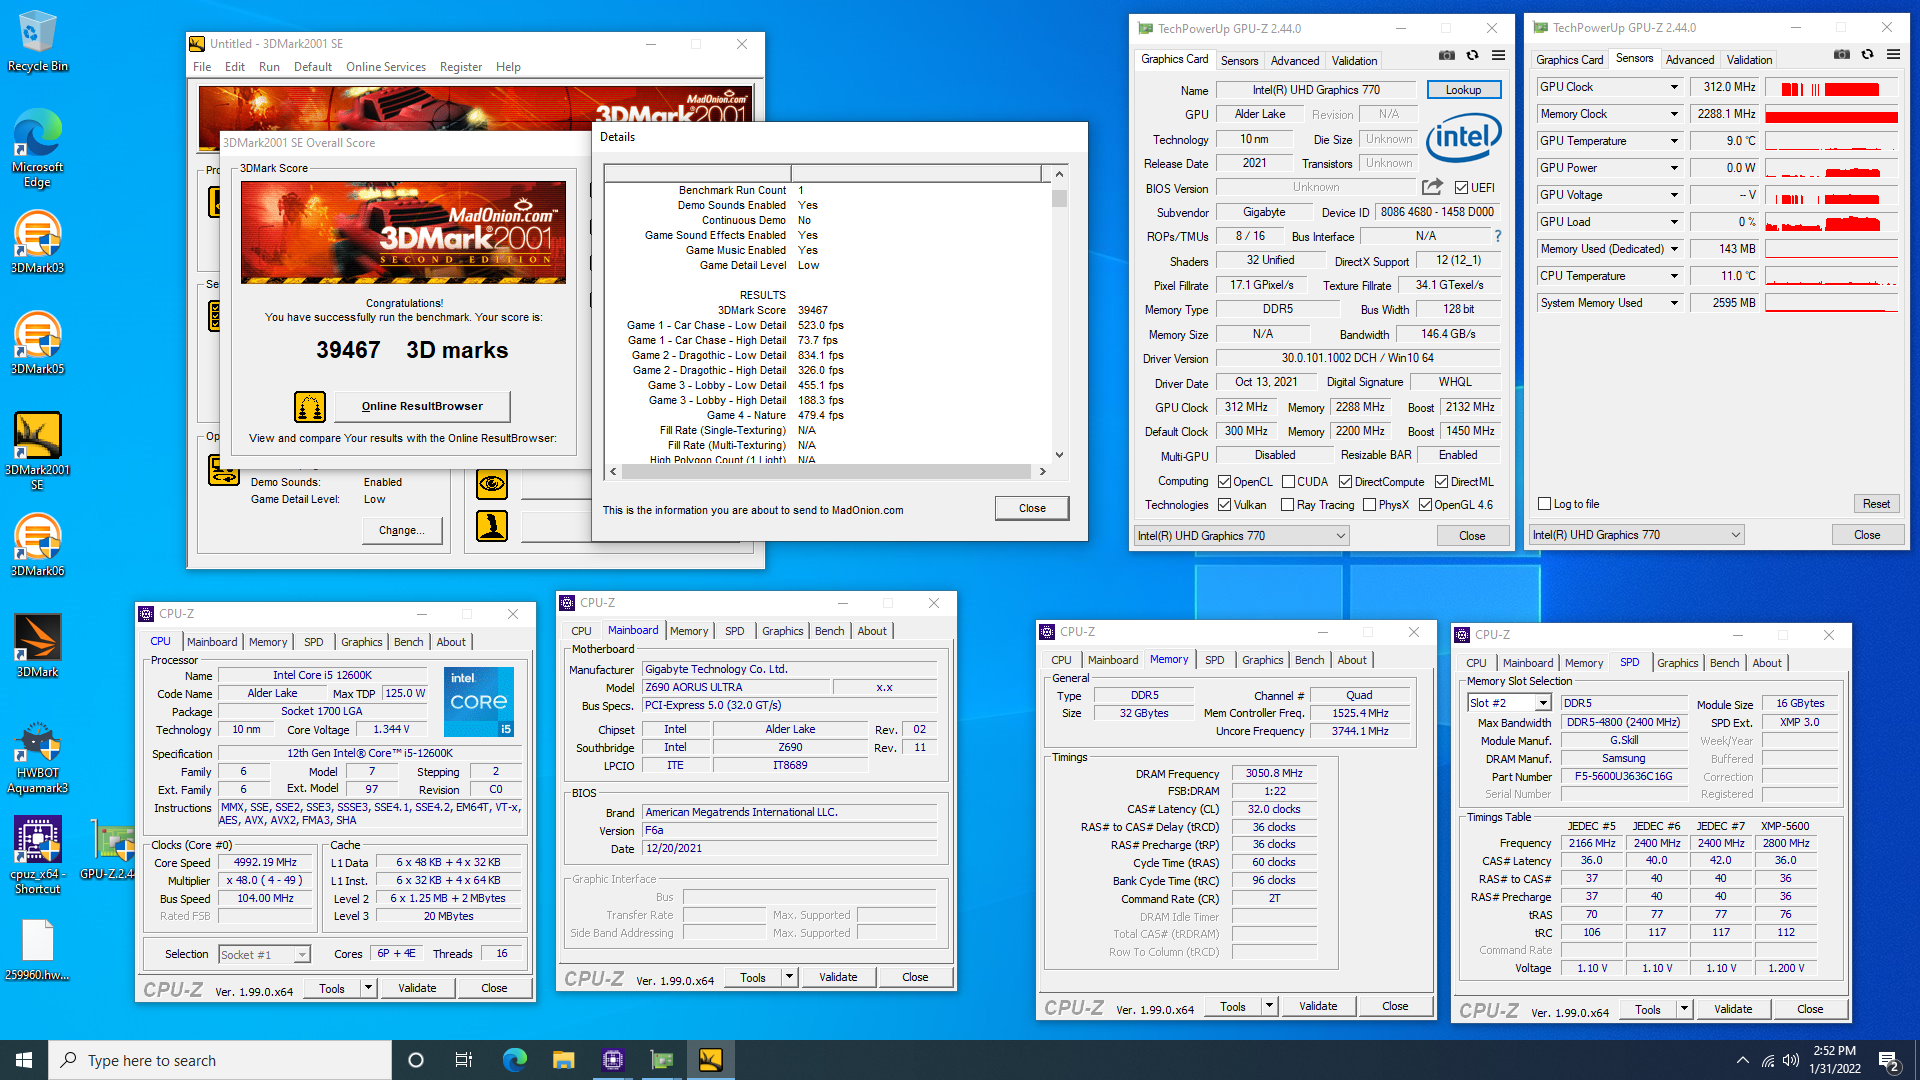This screenshot has height=1080, width=1920.
Task: Open 3DMark06 desktop shortcut
Action: pos(37,545)
